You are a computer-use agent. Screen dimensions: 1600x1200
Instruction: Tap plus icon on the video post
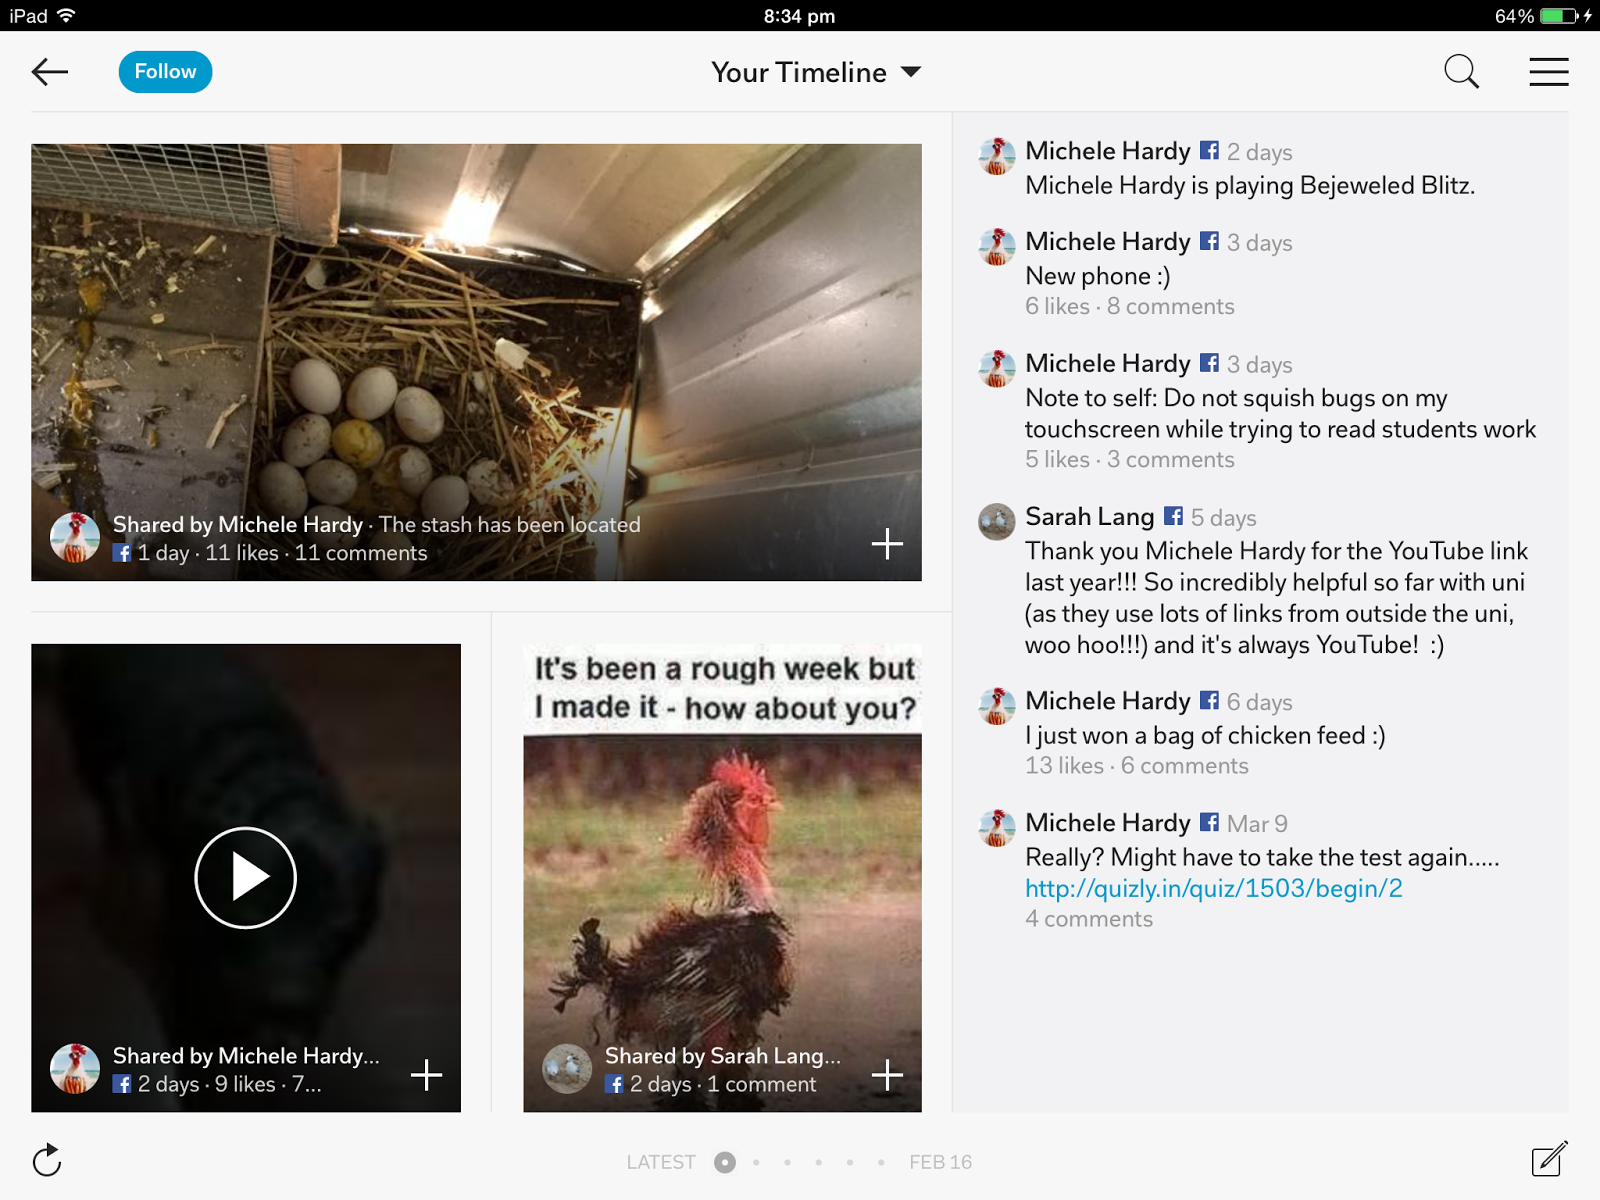[x=426, y=1075]
